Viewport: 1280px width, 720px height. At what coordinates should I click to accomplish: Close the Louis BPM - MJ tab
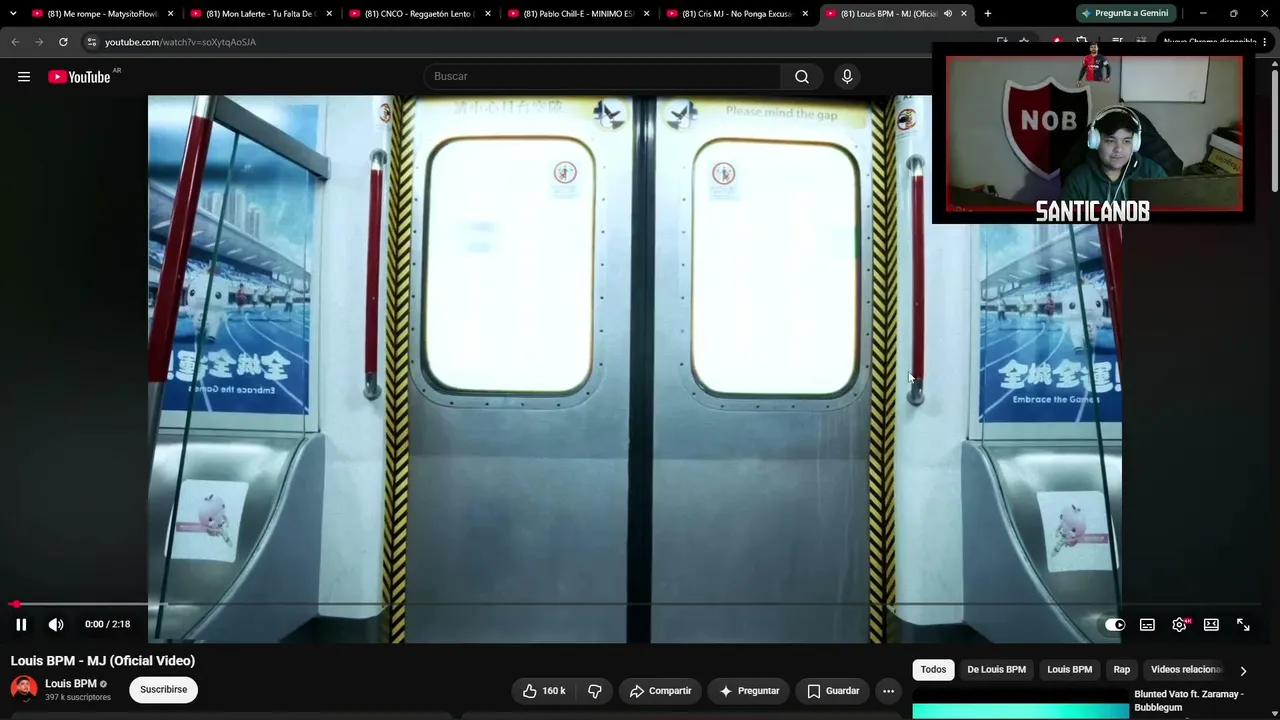coord(964,14)
